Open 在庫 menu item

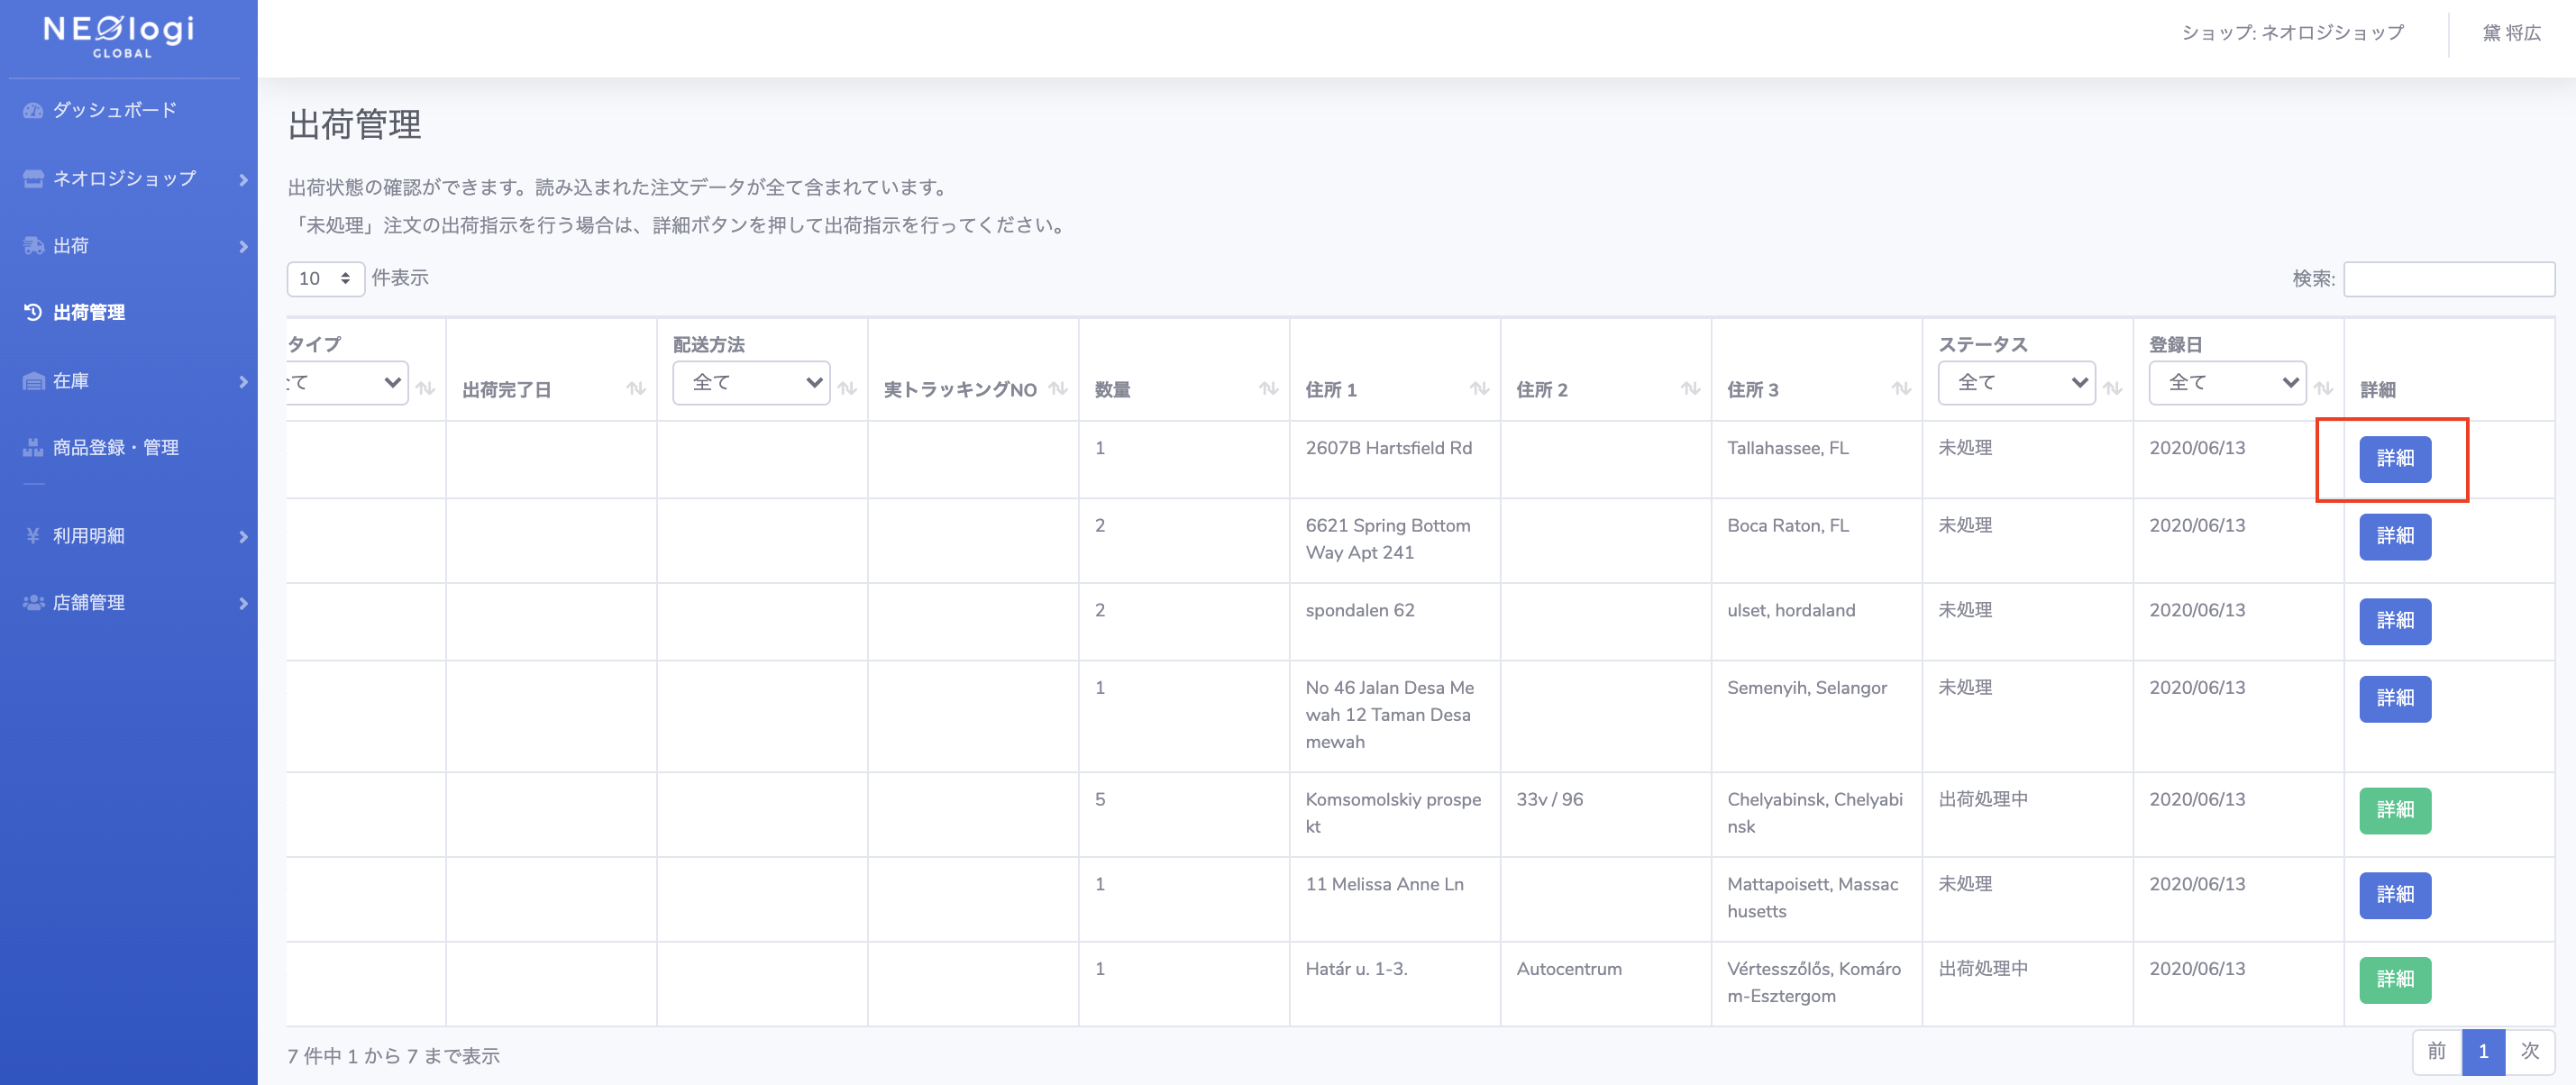click(x=71, y=381)
